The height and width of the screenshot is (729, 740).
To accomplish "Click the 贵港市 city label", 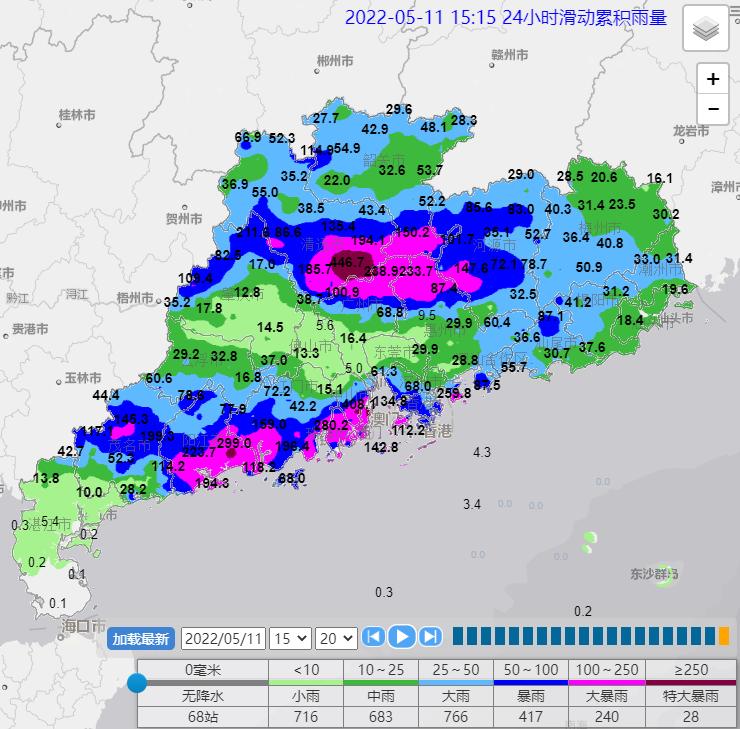I will coord(30,328).
